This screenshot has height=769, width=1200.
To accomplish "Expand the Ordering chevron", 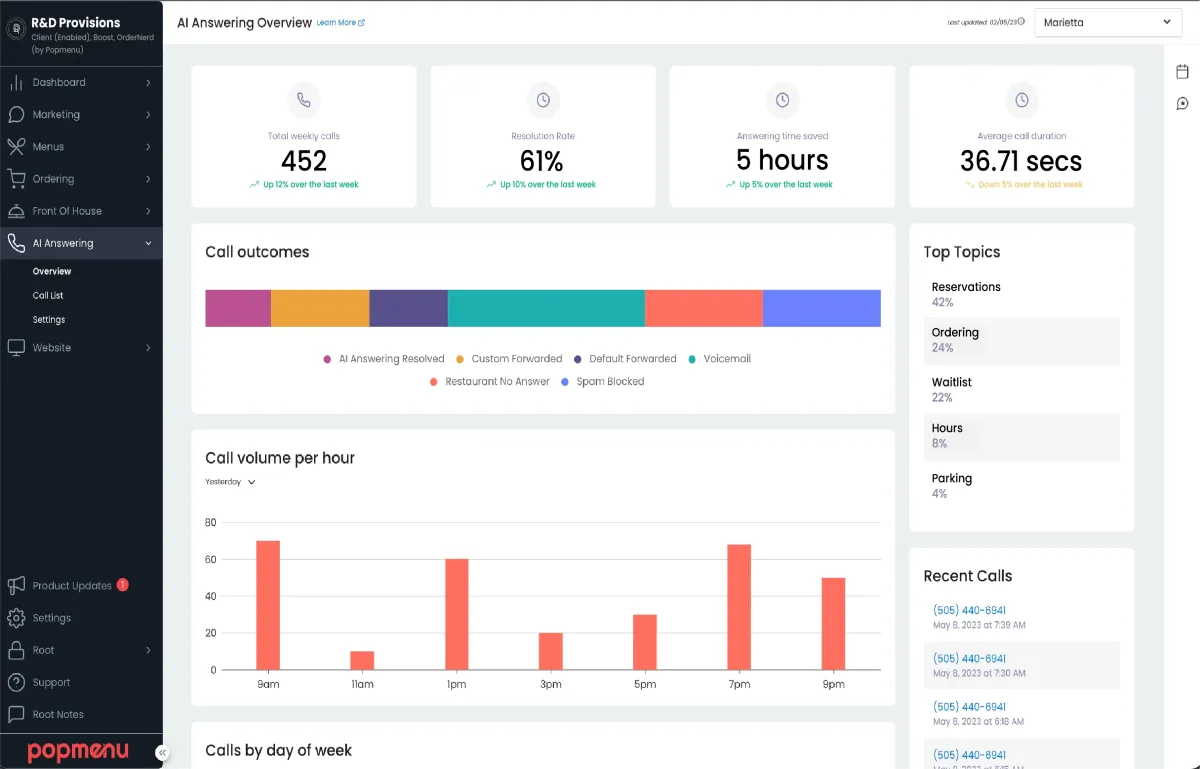I will coord(148,179).
